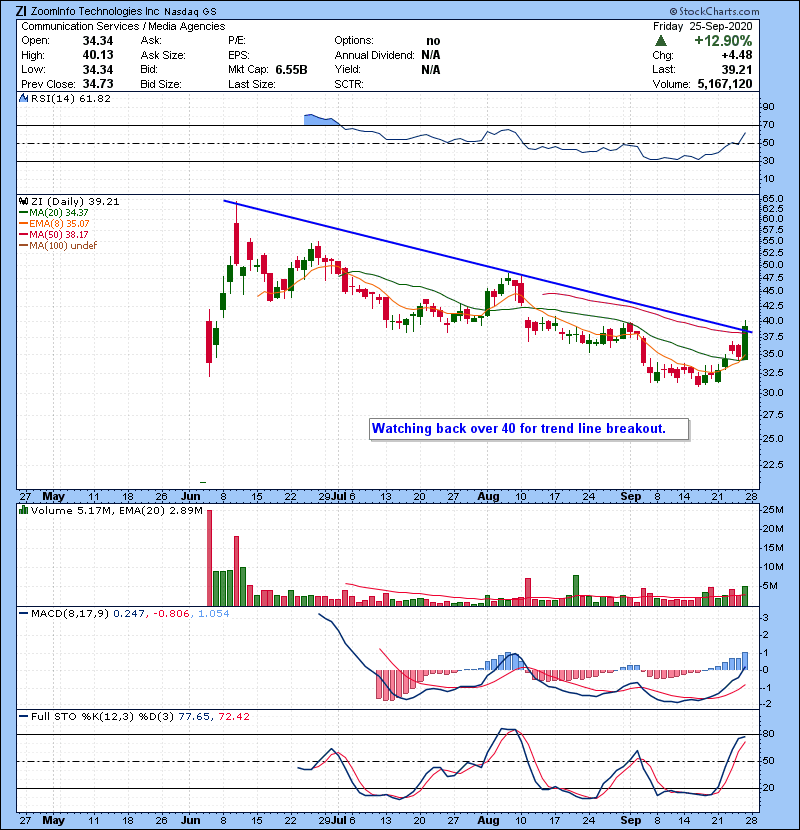Click the green up-arrow change indicator
800x830 pixels.
pos(660,41)
